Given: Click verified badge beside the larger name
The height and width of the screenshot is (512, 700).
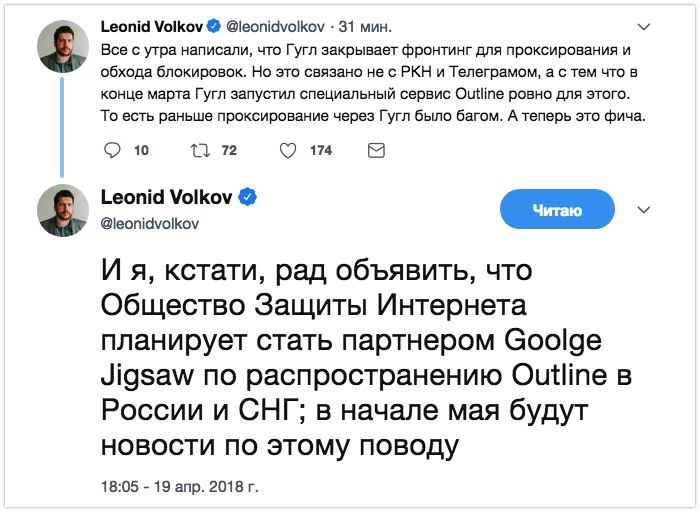Looking at the screenshot, I should click(x=248, y=198).
